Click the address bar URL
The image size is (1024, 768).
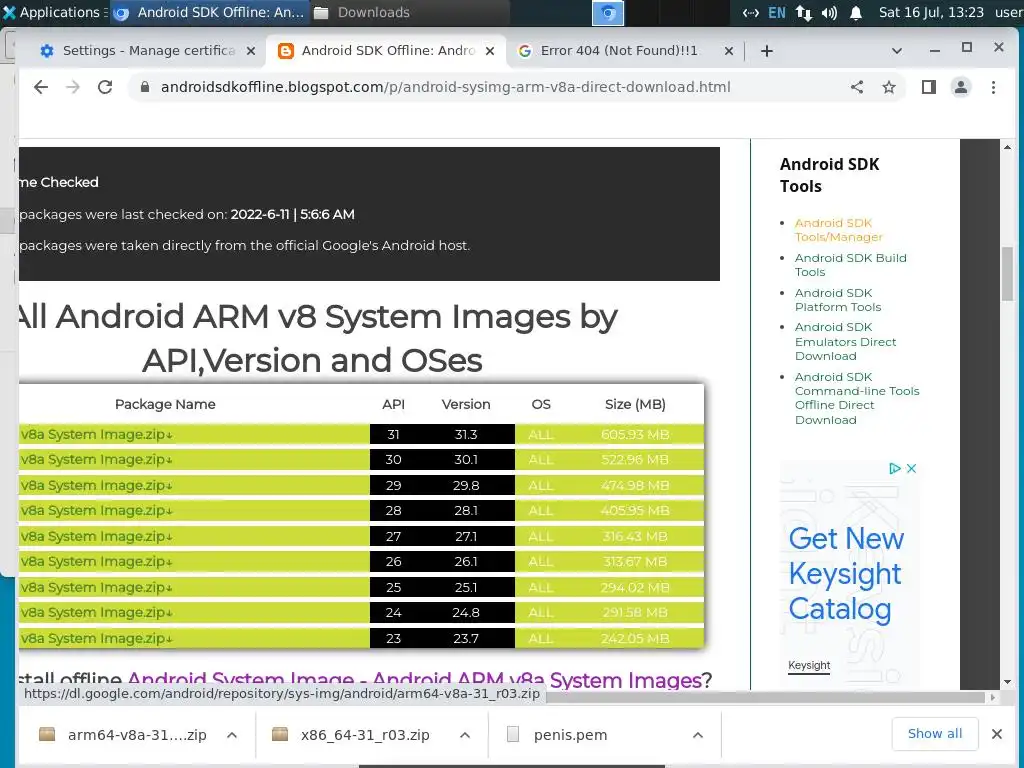coord(445,87)
